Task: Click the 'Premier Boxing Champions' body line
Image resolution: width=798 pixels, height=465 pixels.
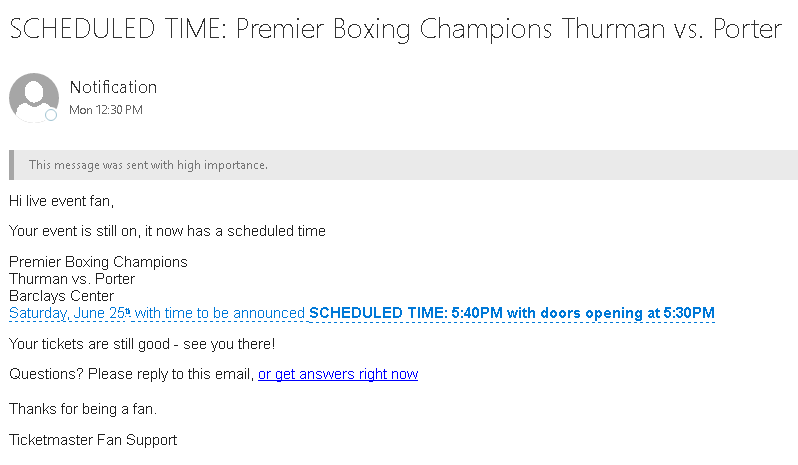Action: tap(98, 262)
